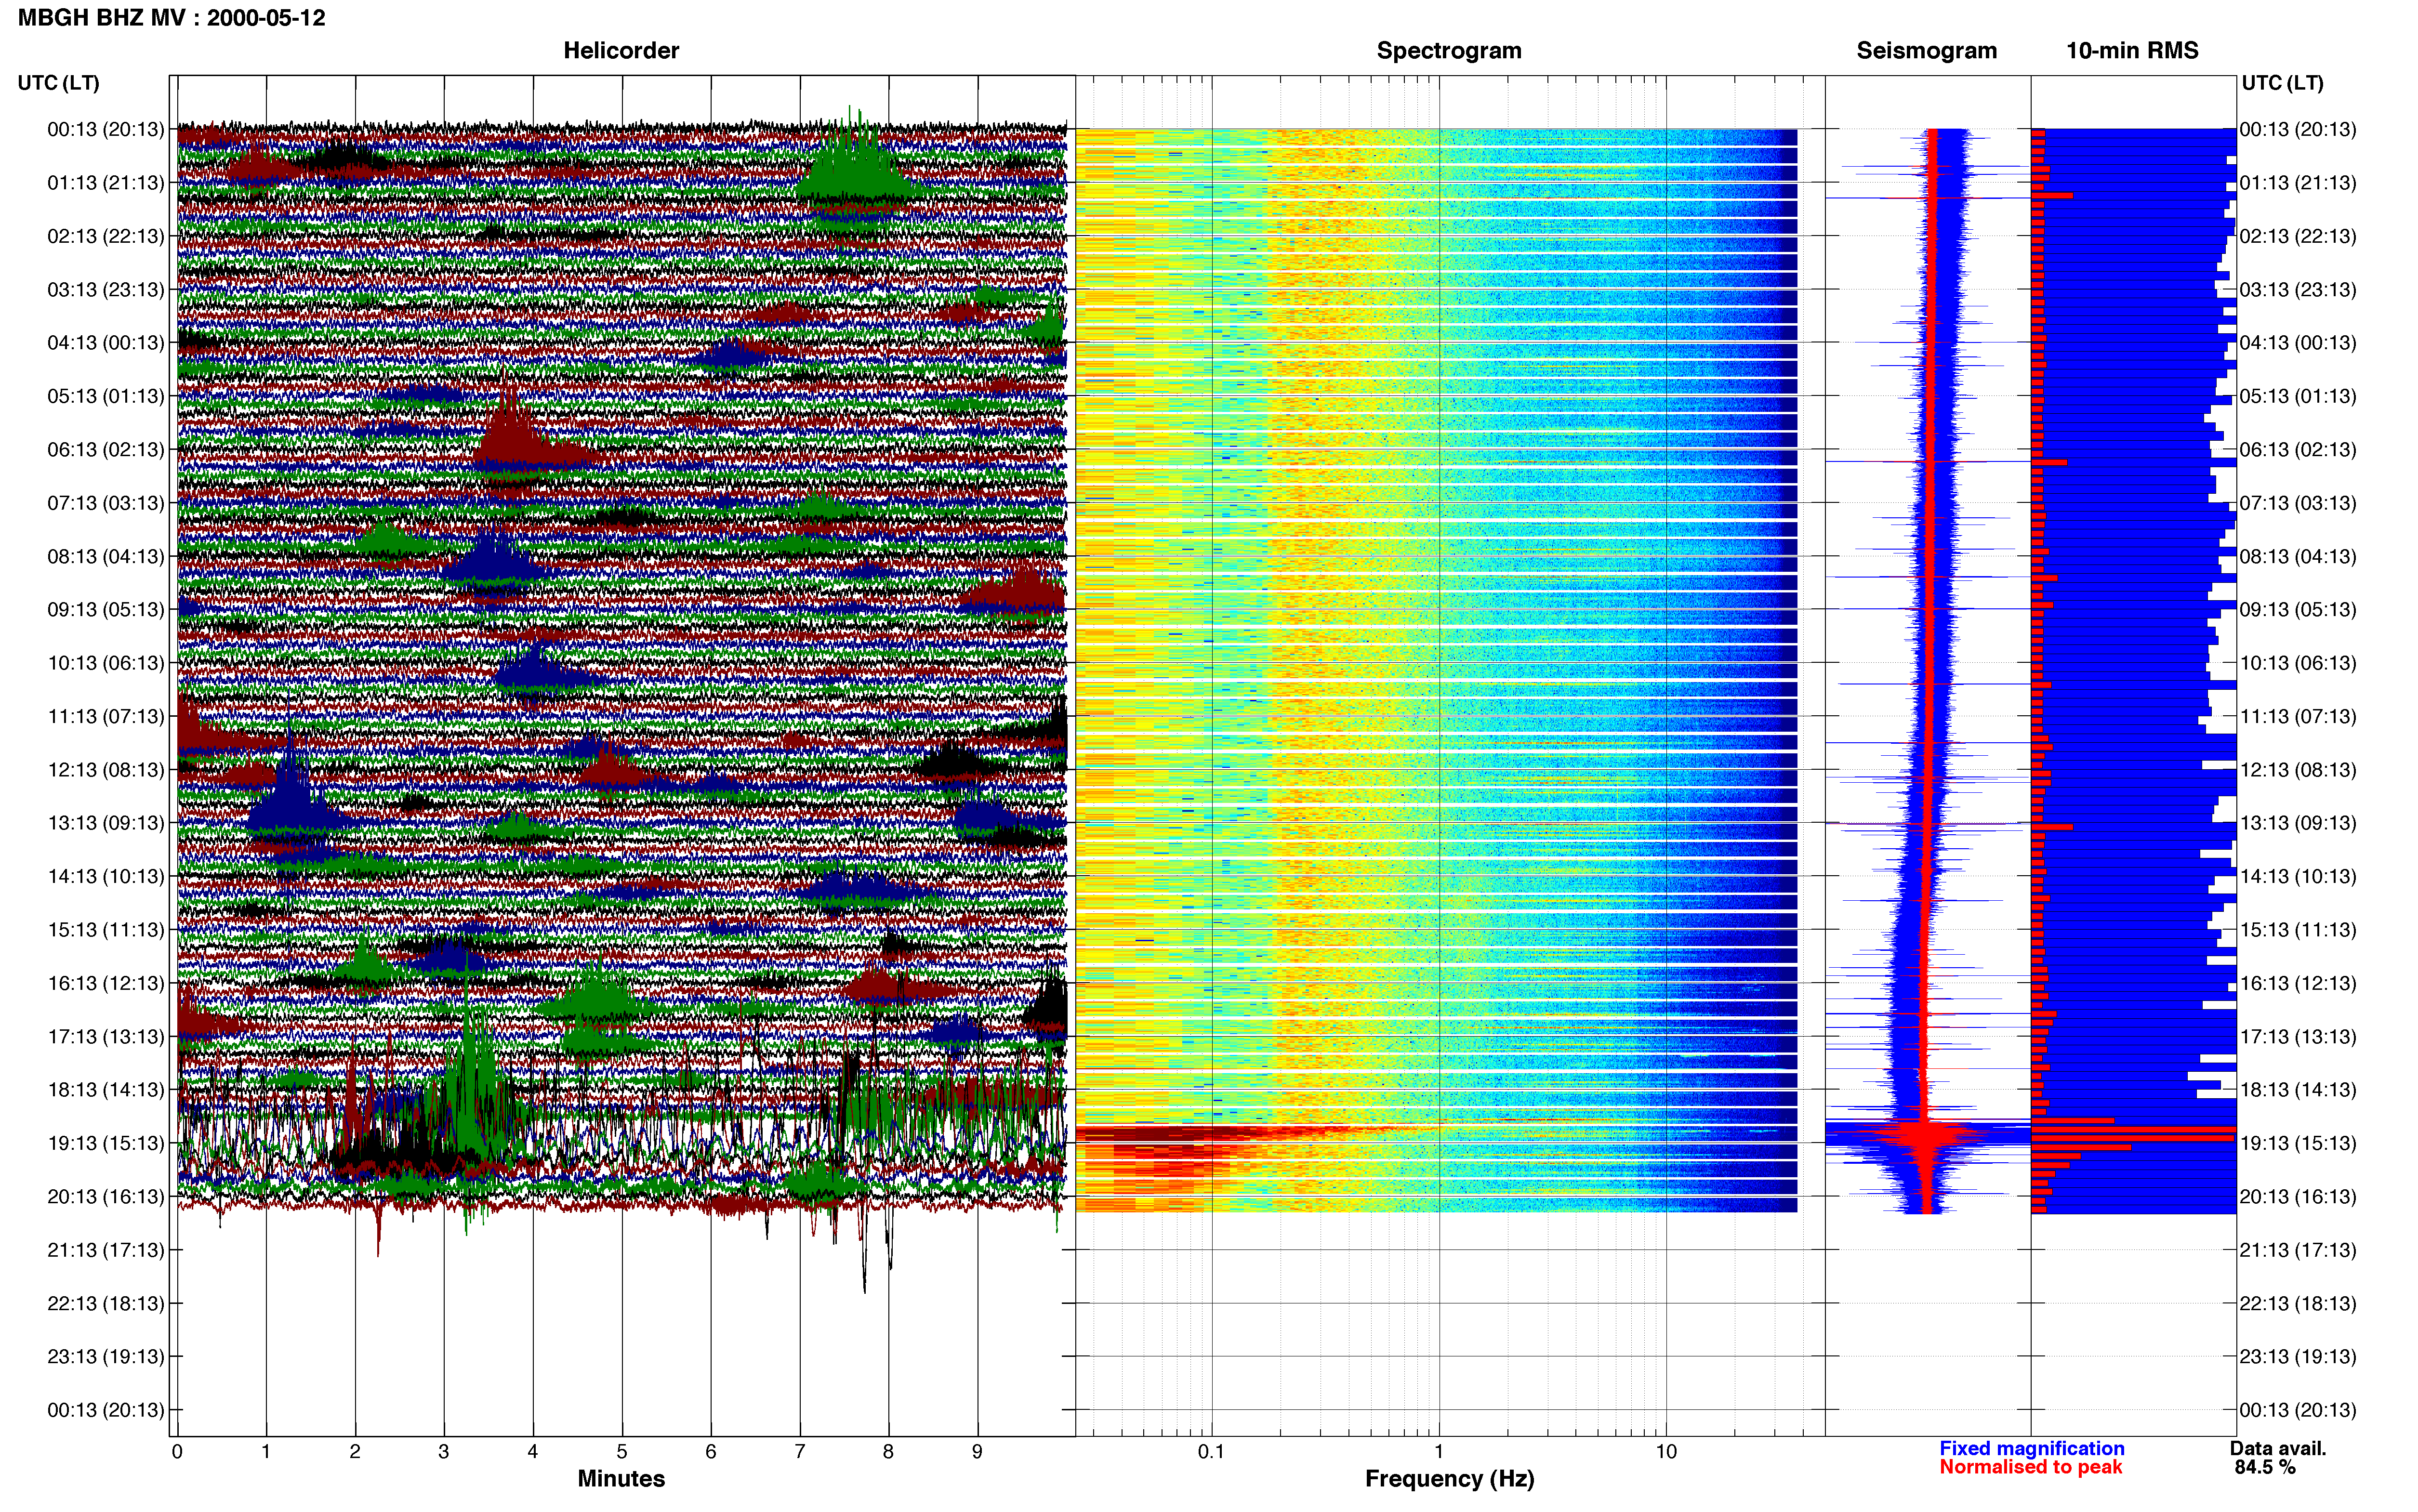
Task: Click the left time label 10:13 (06:13)
Action: 105,663
